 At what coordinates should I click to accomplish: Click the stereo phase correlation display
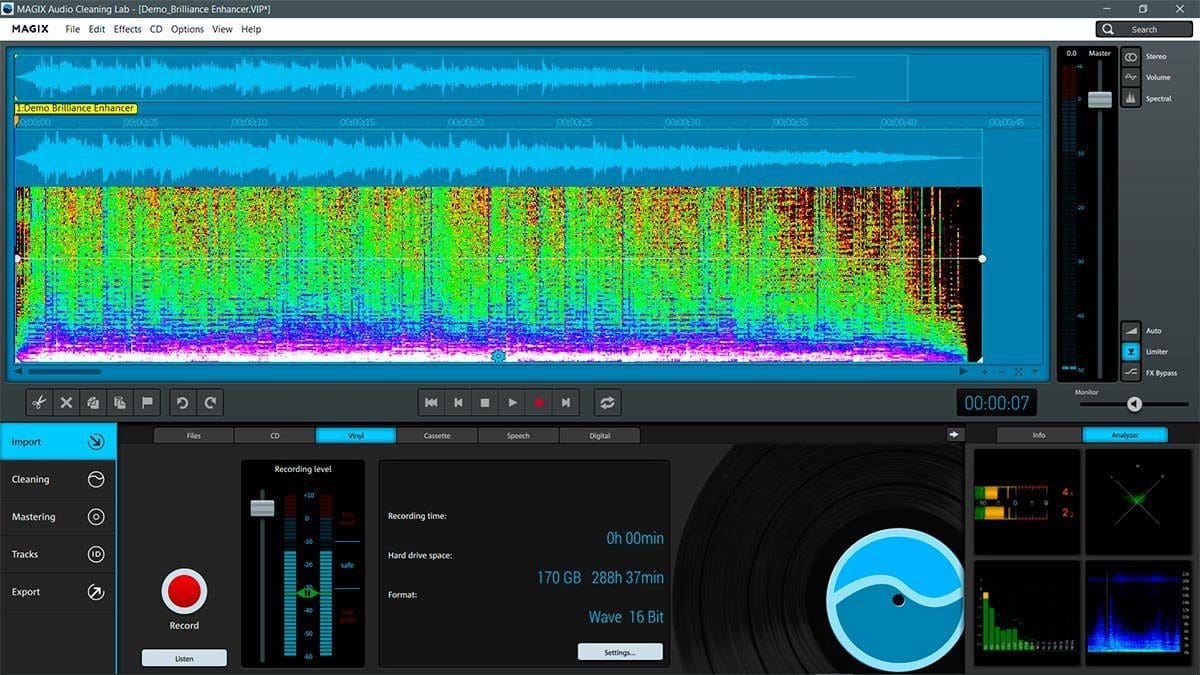point(1138,502)
